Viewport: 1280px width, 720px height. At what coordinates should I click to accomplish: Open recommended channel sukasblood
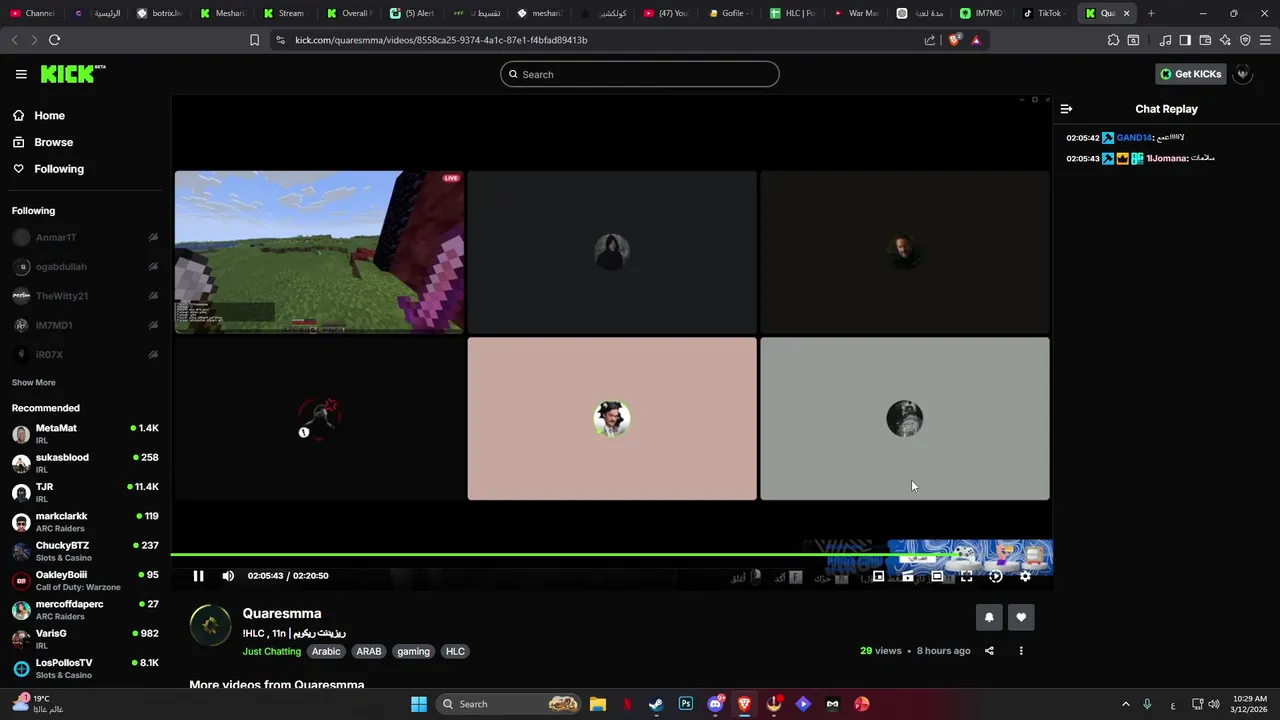[x=85, y=463]
